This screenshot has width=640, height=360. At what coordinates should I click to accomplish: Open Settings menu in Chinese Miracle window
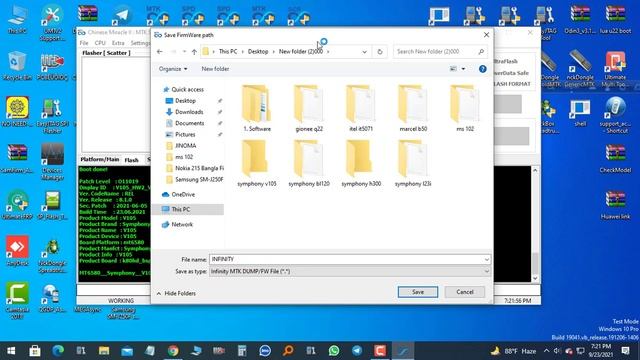pyautogui.click(x=140, y=43)
